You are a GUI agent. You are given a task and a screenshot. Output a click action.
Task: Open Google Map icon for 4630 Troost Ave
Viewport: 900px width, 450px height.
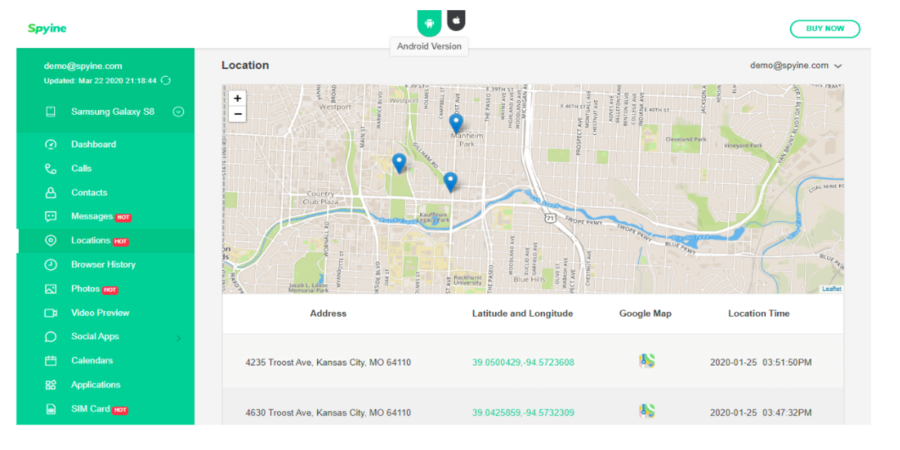647,411
